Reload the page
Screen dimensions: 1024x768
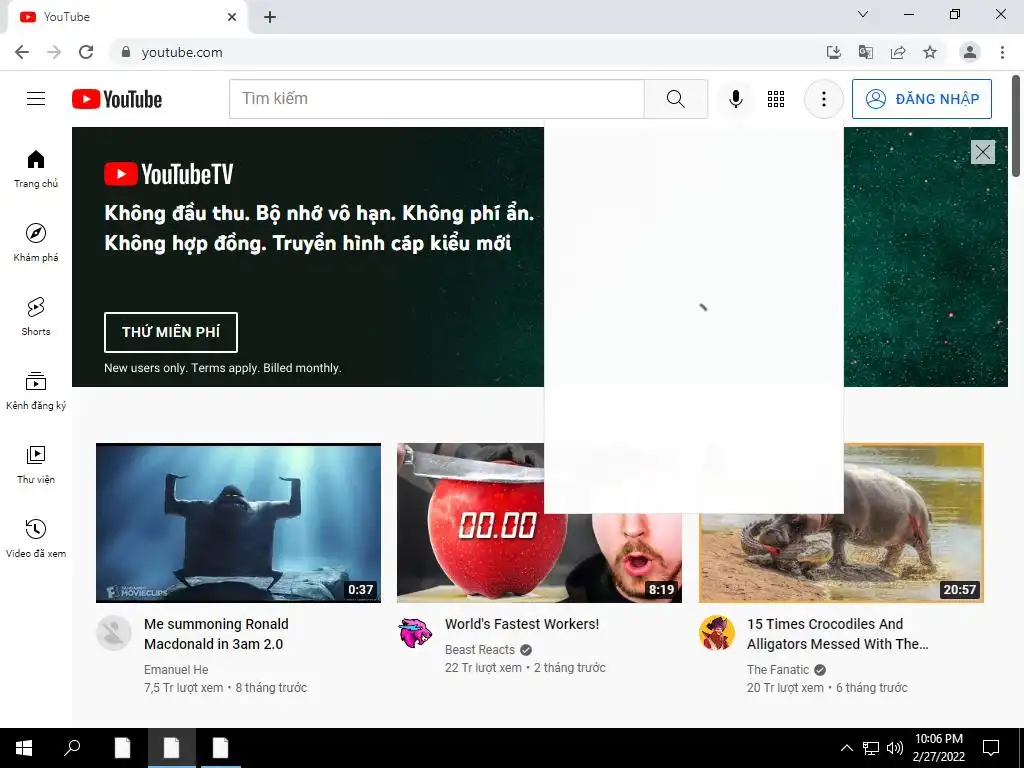click(x=86, y=52)
